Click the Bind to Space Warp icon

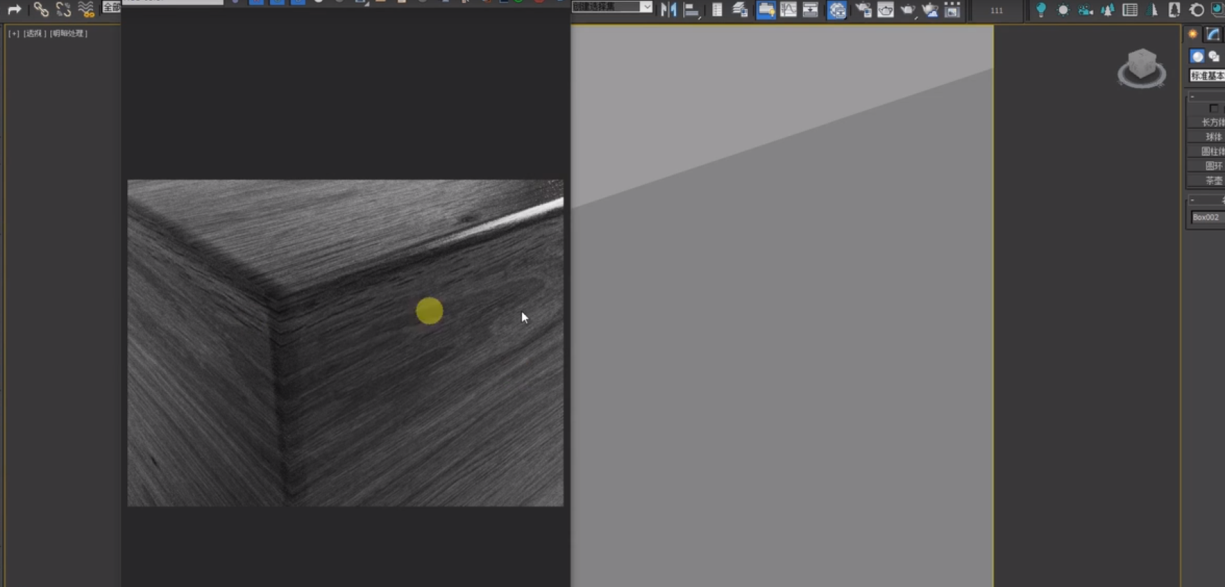point(86,9)
